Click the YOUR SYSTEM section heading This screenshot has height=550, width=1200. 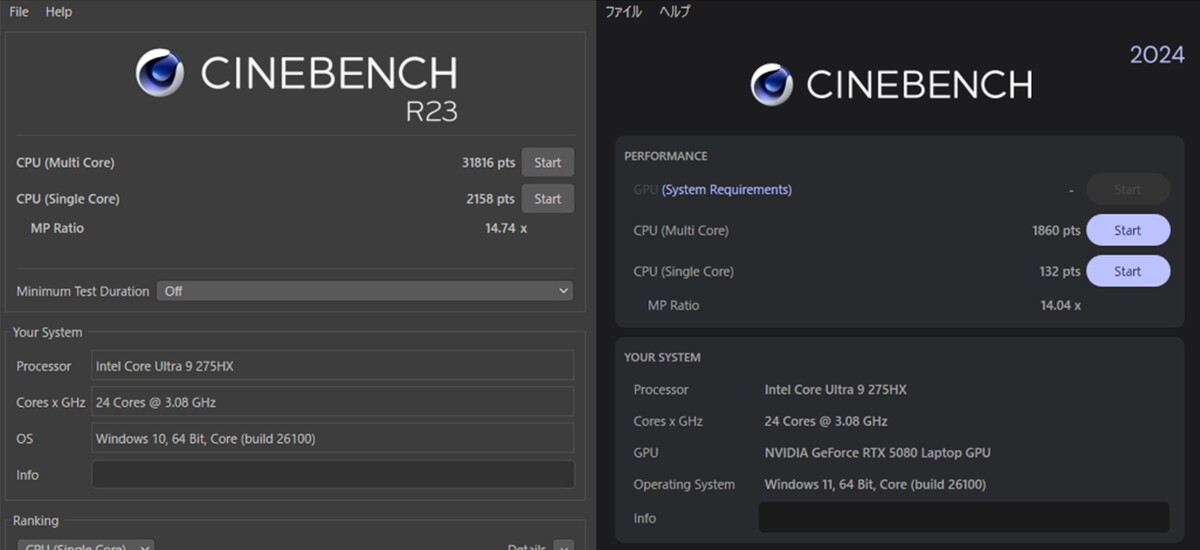[x=662, y=357]
